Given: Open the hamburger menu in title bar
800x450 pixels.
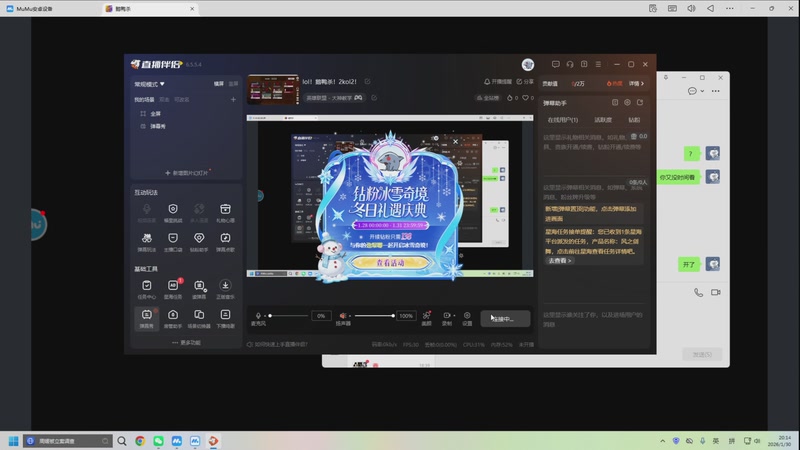Looking at the screenshot, I should [598, 64].
